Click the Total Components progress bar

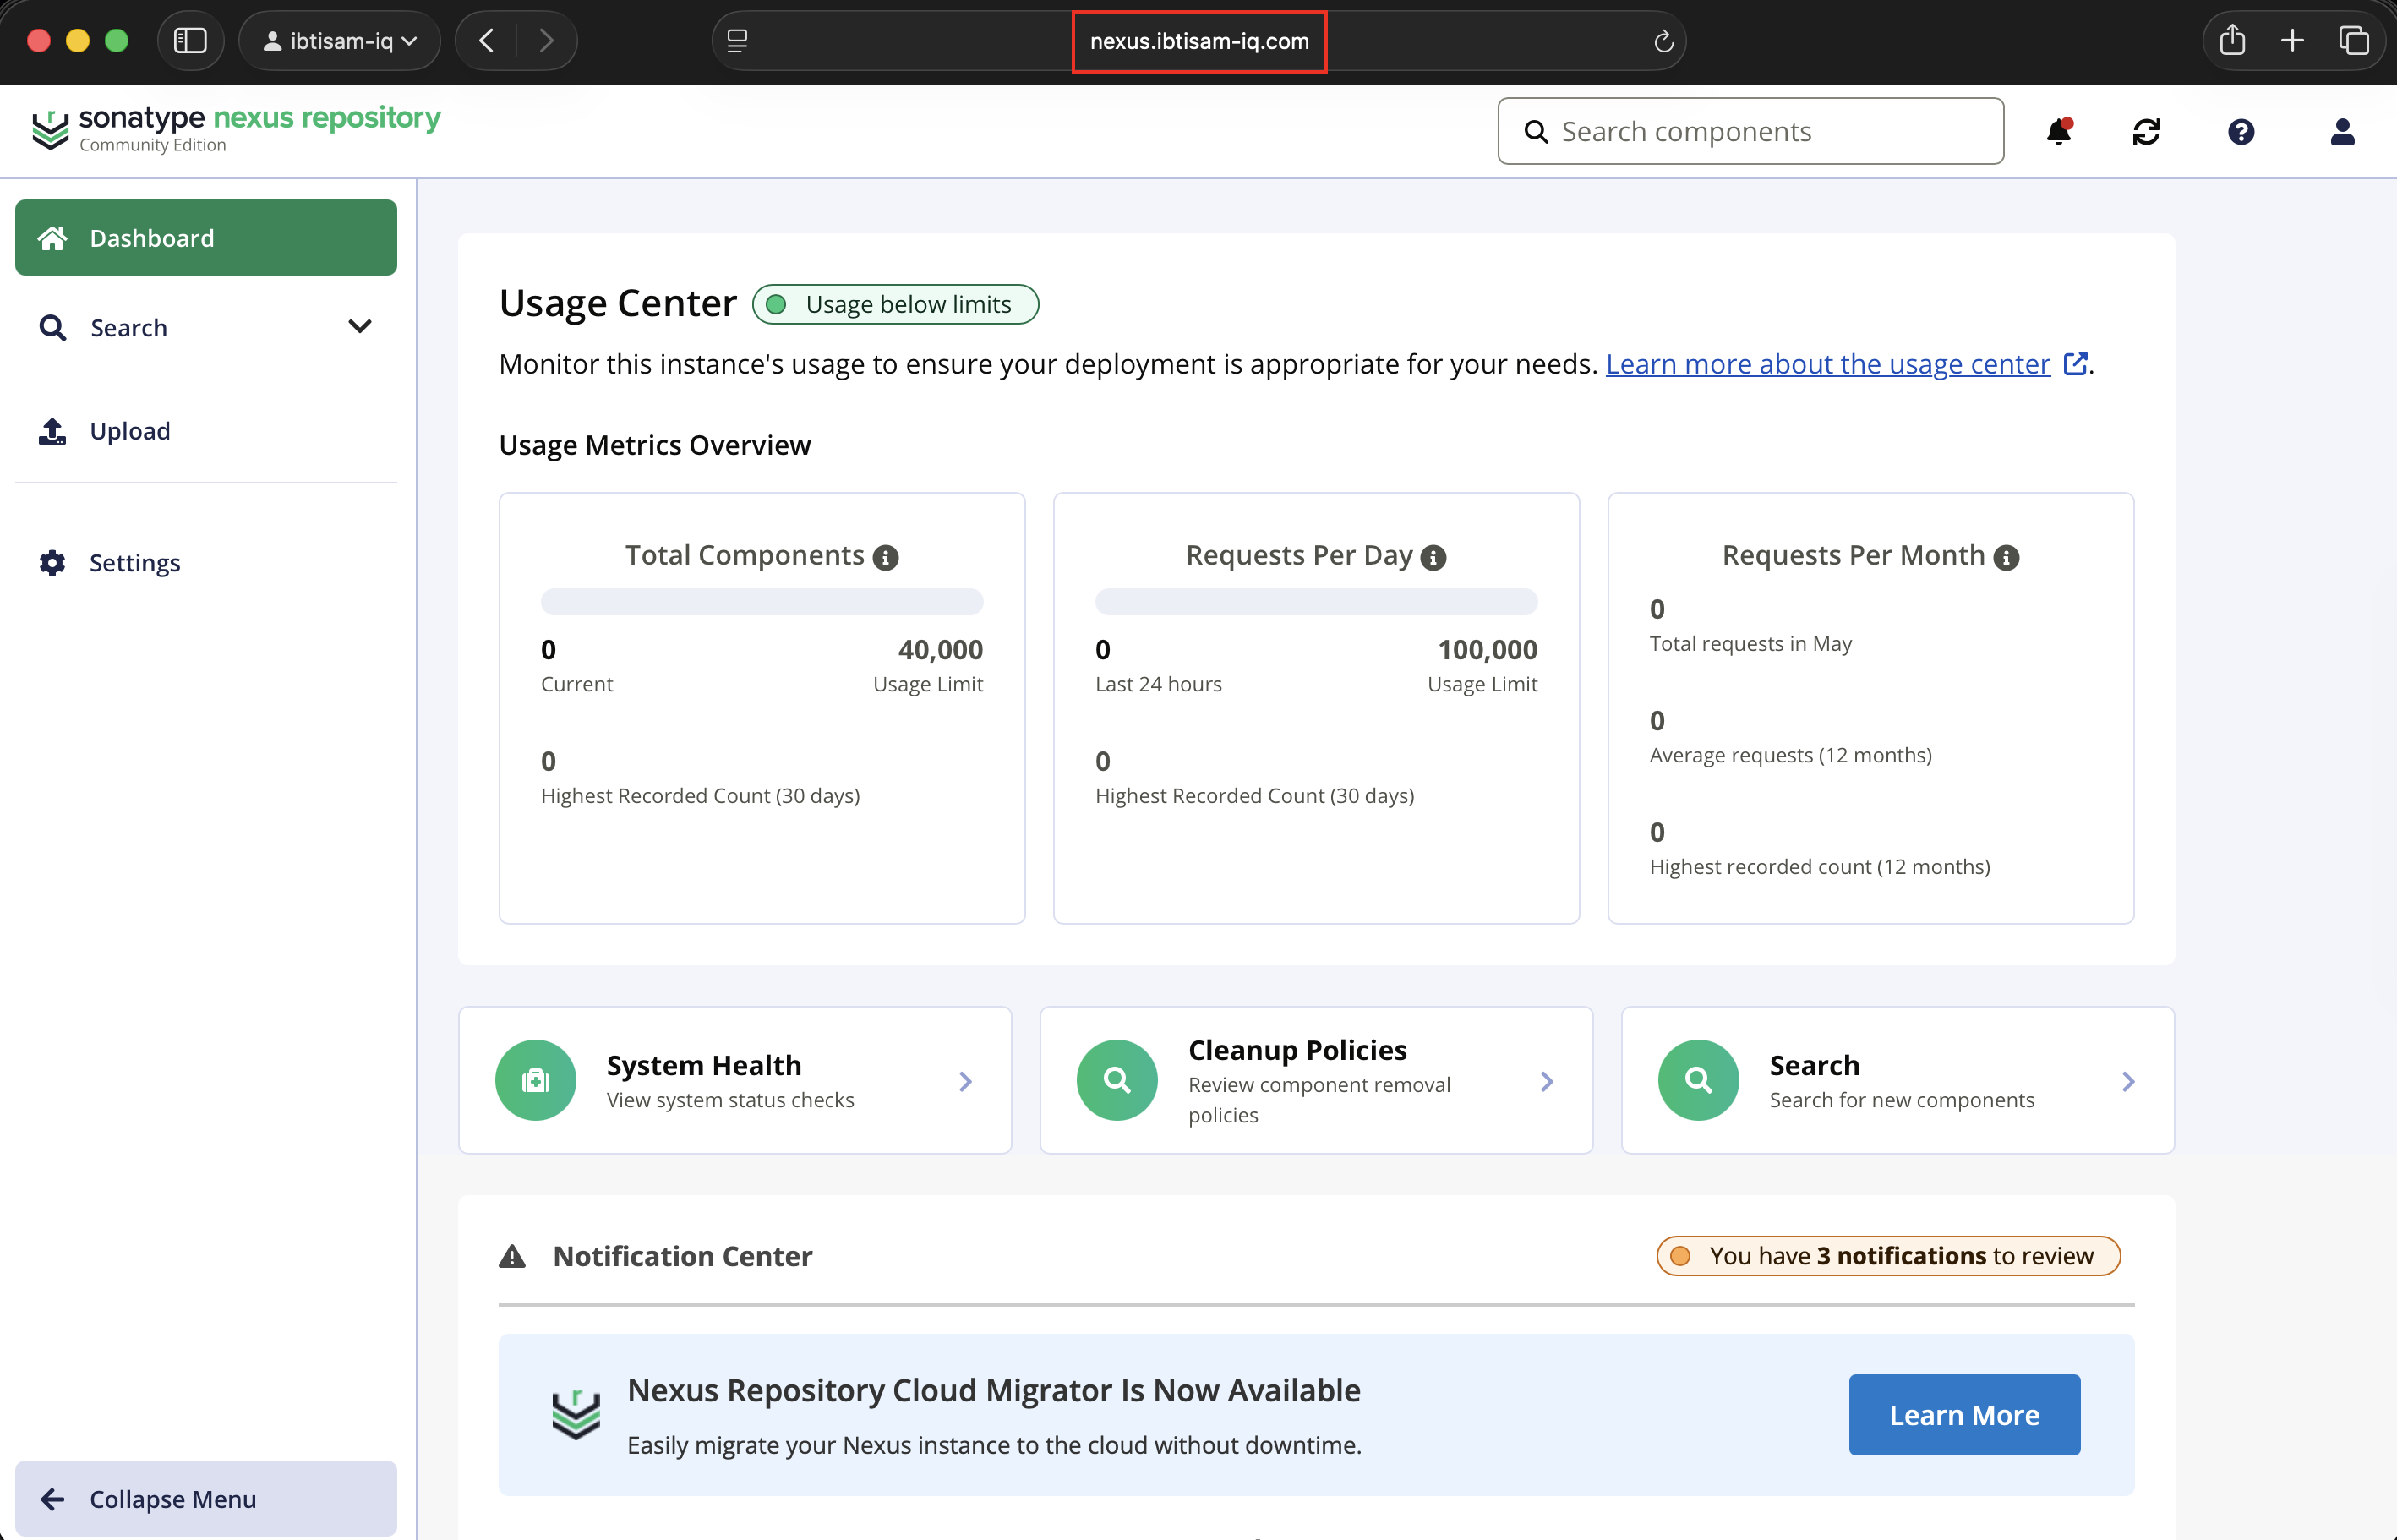click(x=762, y=601)
